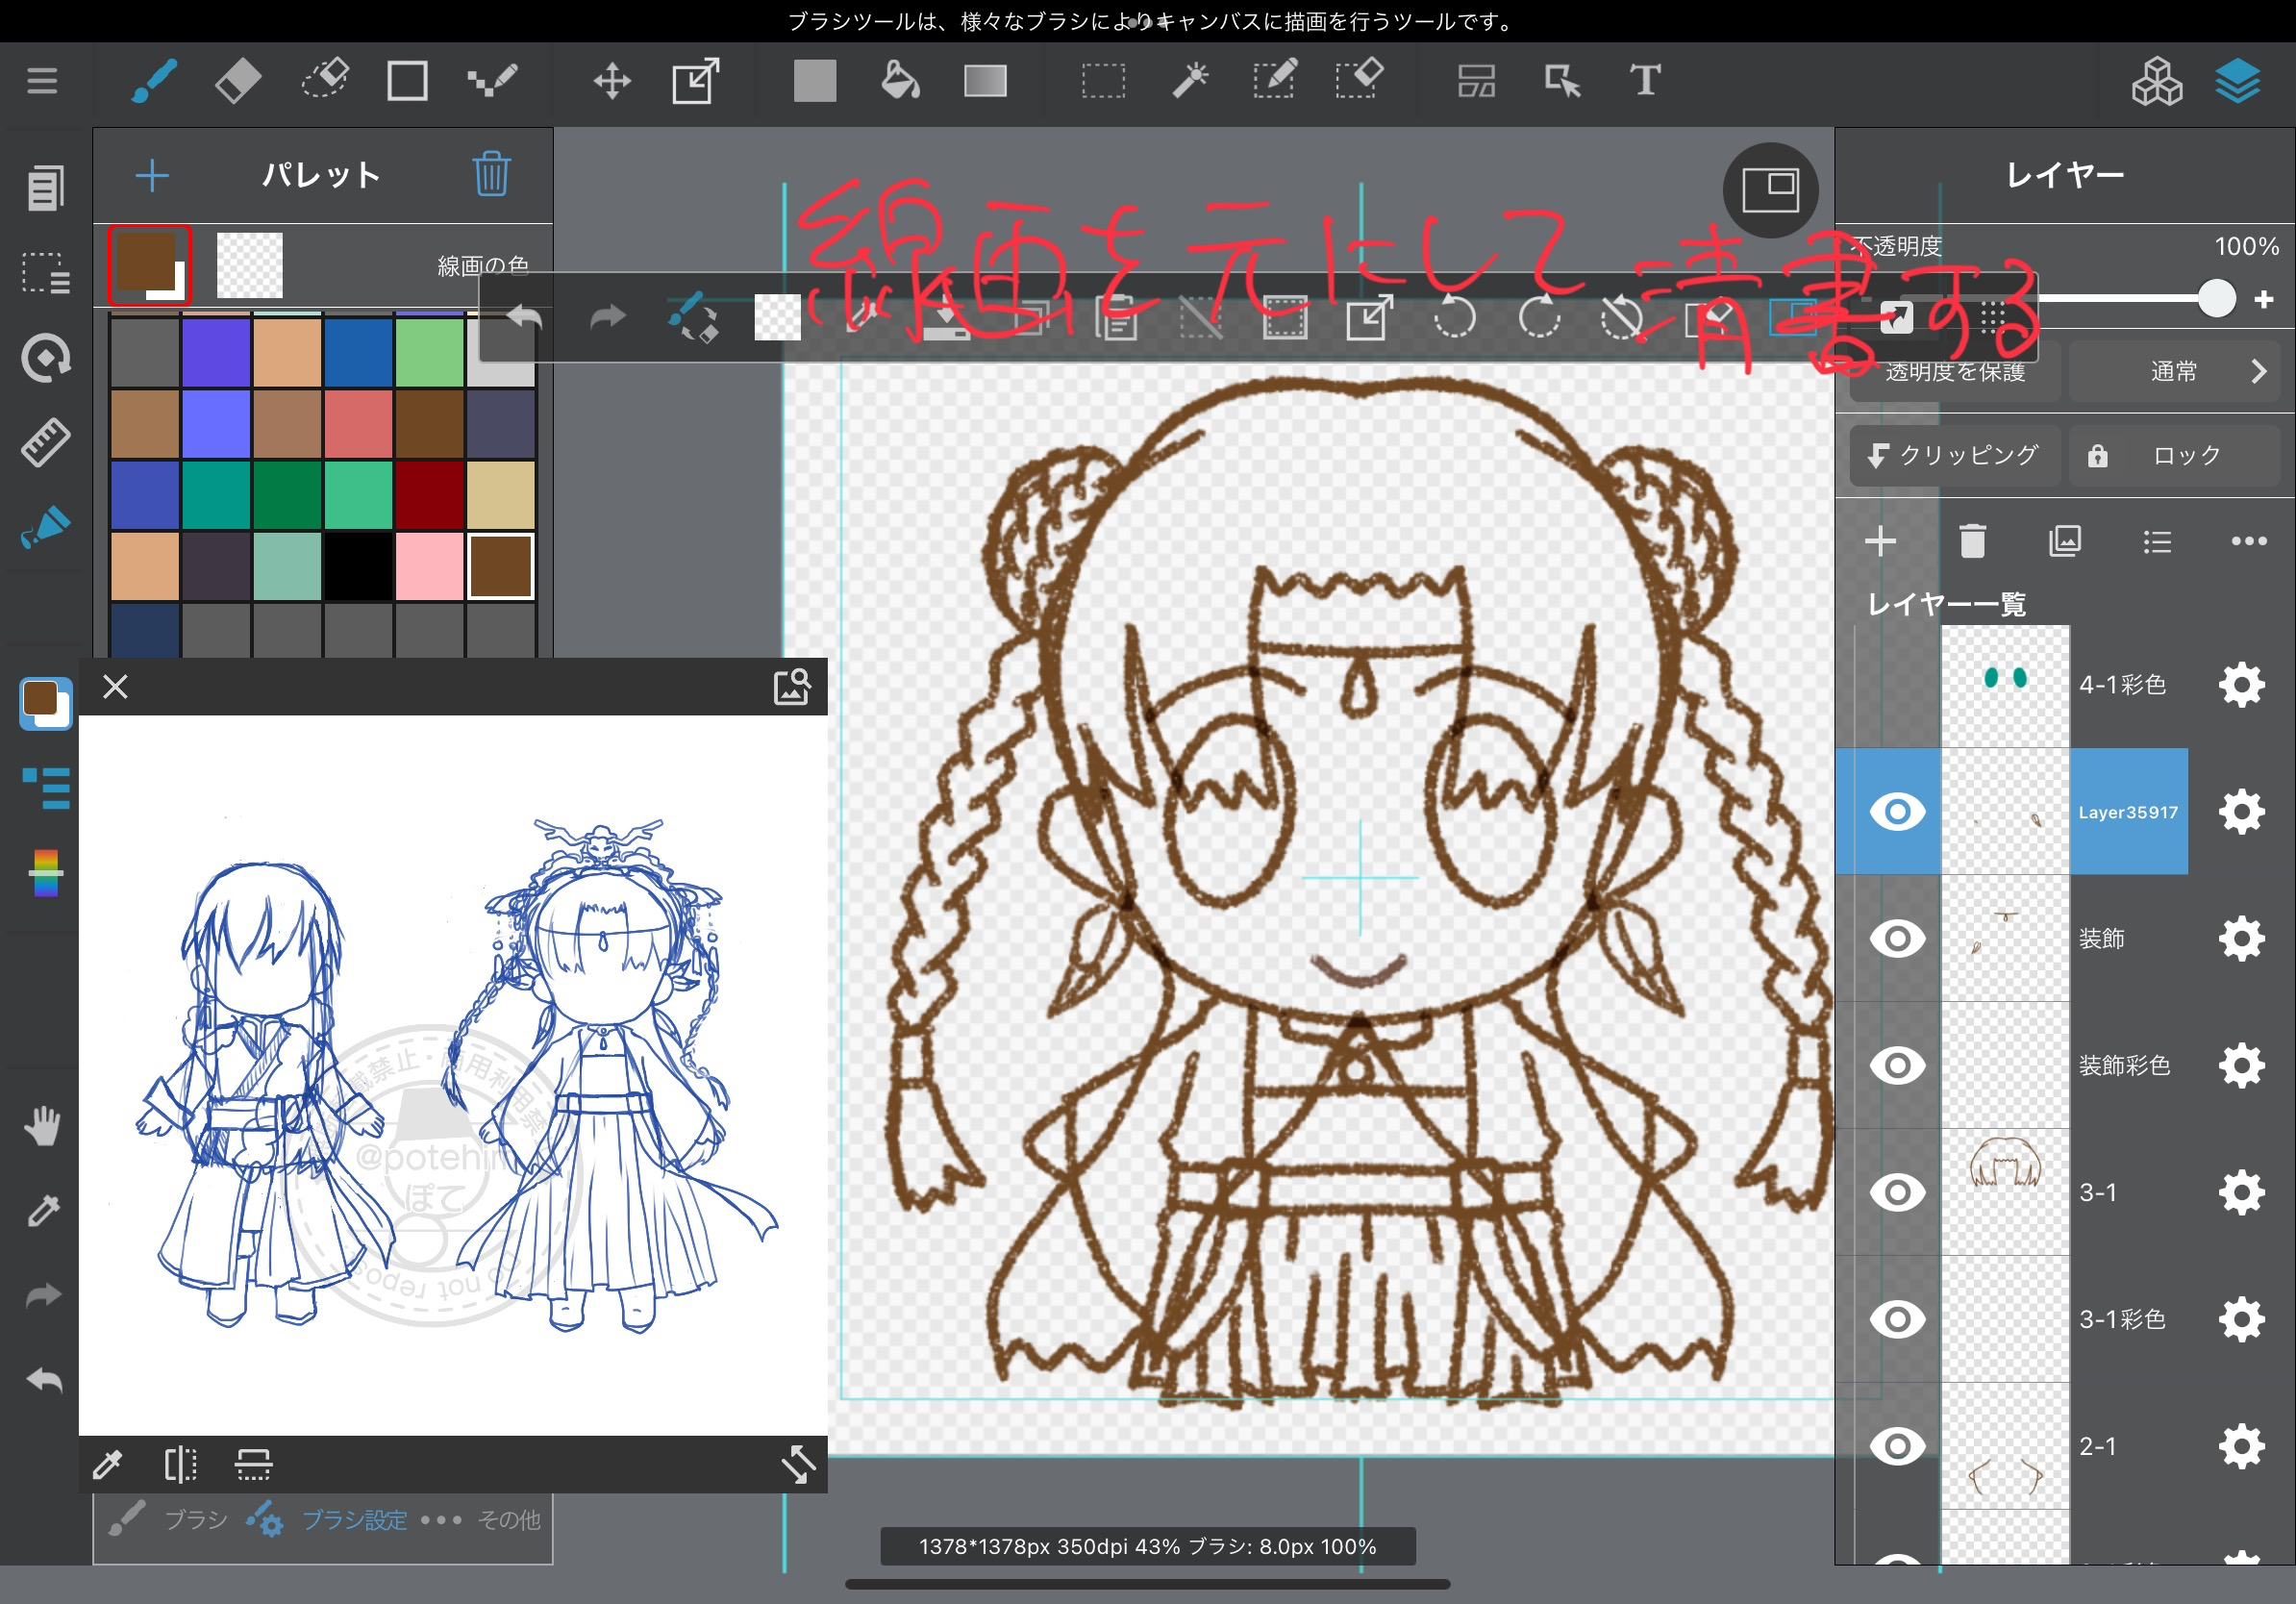The height and width of the screenshot is (1604, 2296).
Task: Delete palette color with trash icon
Action: 491,174
